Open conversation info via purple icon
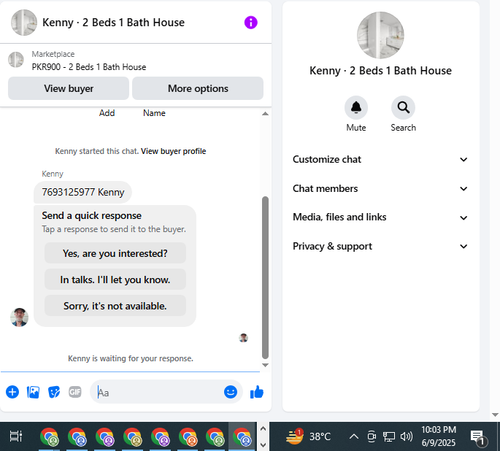This screenshot has height=451, width=500. click(x=251, y=23)
